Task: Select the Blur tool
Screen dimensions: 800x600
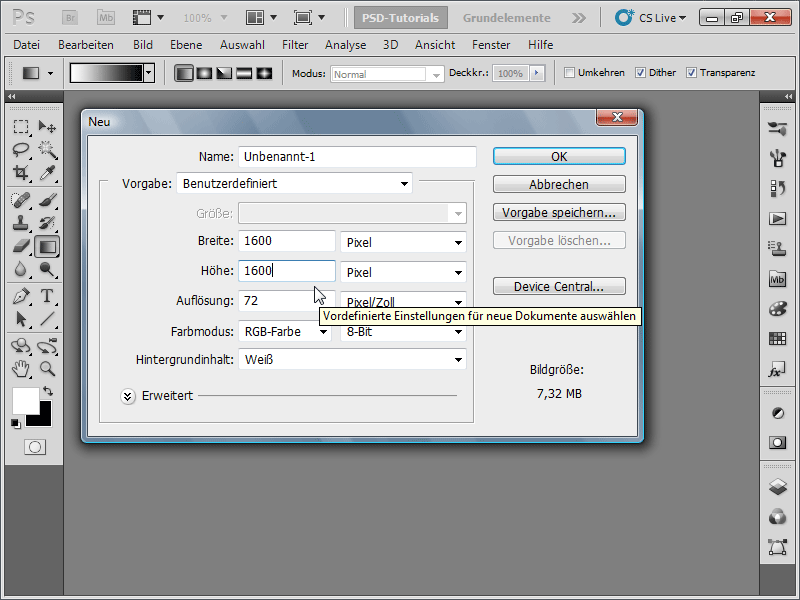Action: click(x=21, y=269)
